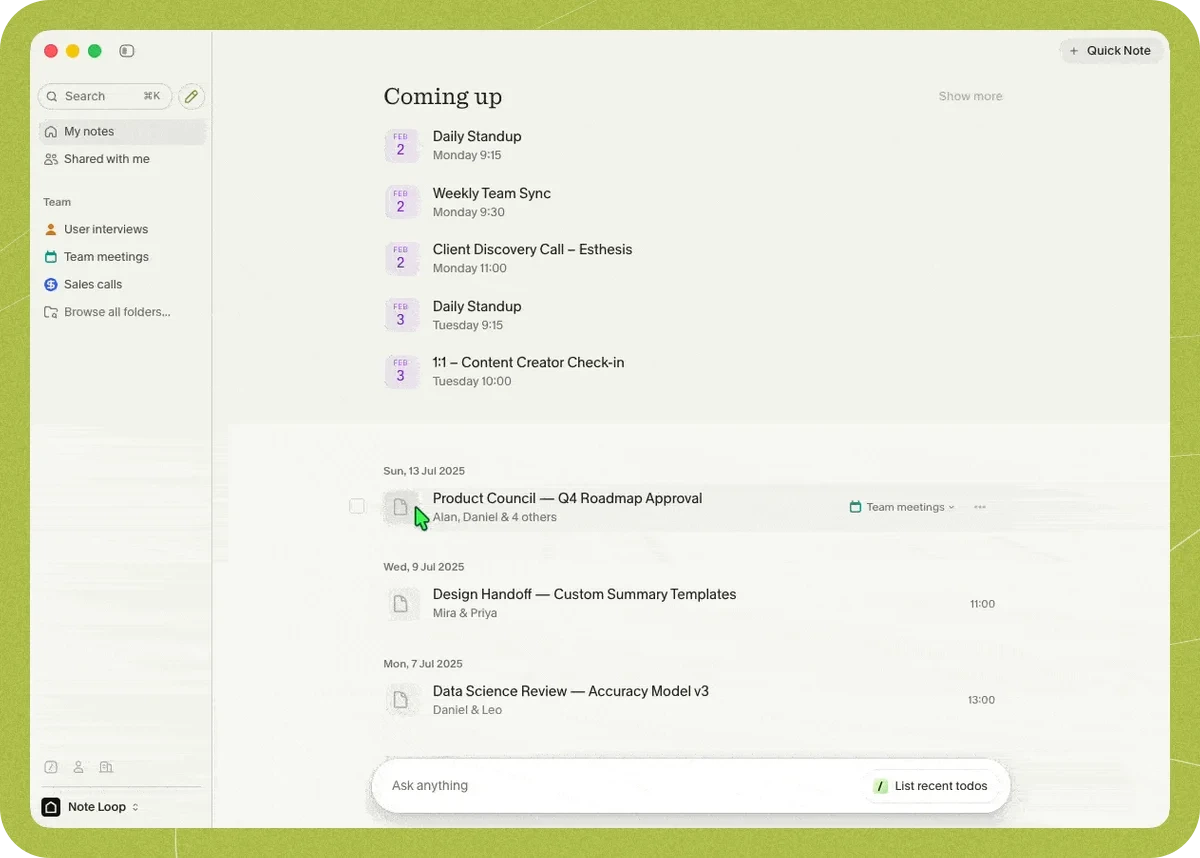The image size is (1200, 858).
Task: Click the document icon for Data Science Review
Action: pos(401,700)
